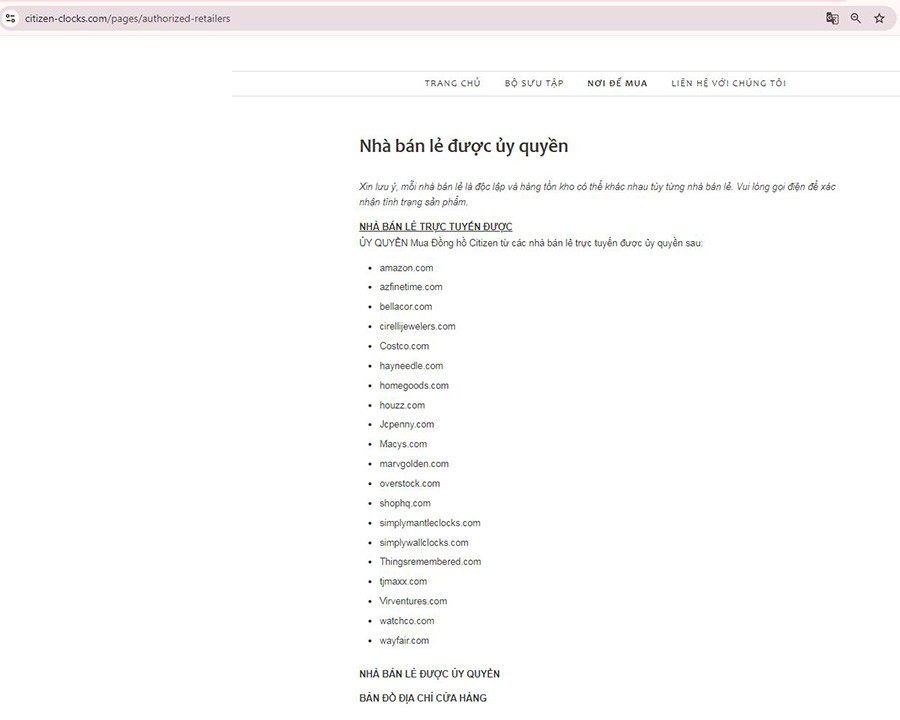Image resolution: width=900 pixels, height=720 pixels.
Task: Click the site information icon in address bar
Action: point(10,18)
